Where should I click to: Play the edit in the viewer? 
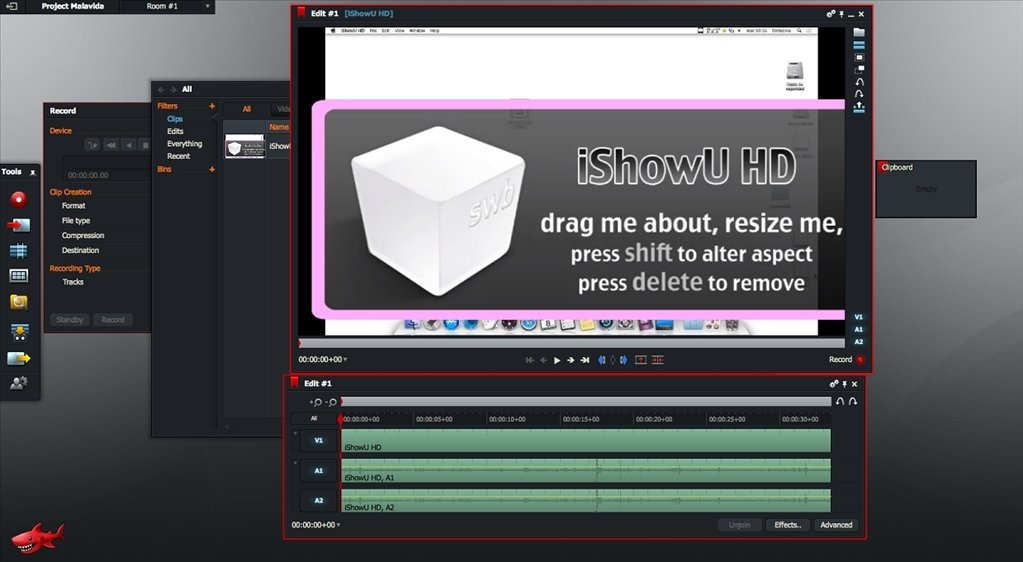point(557,360)
